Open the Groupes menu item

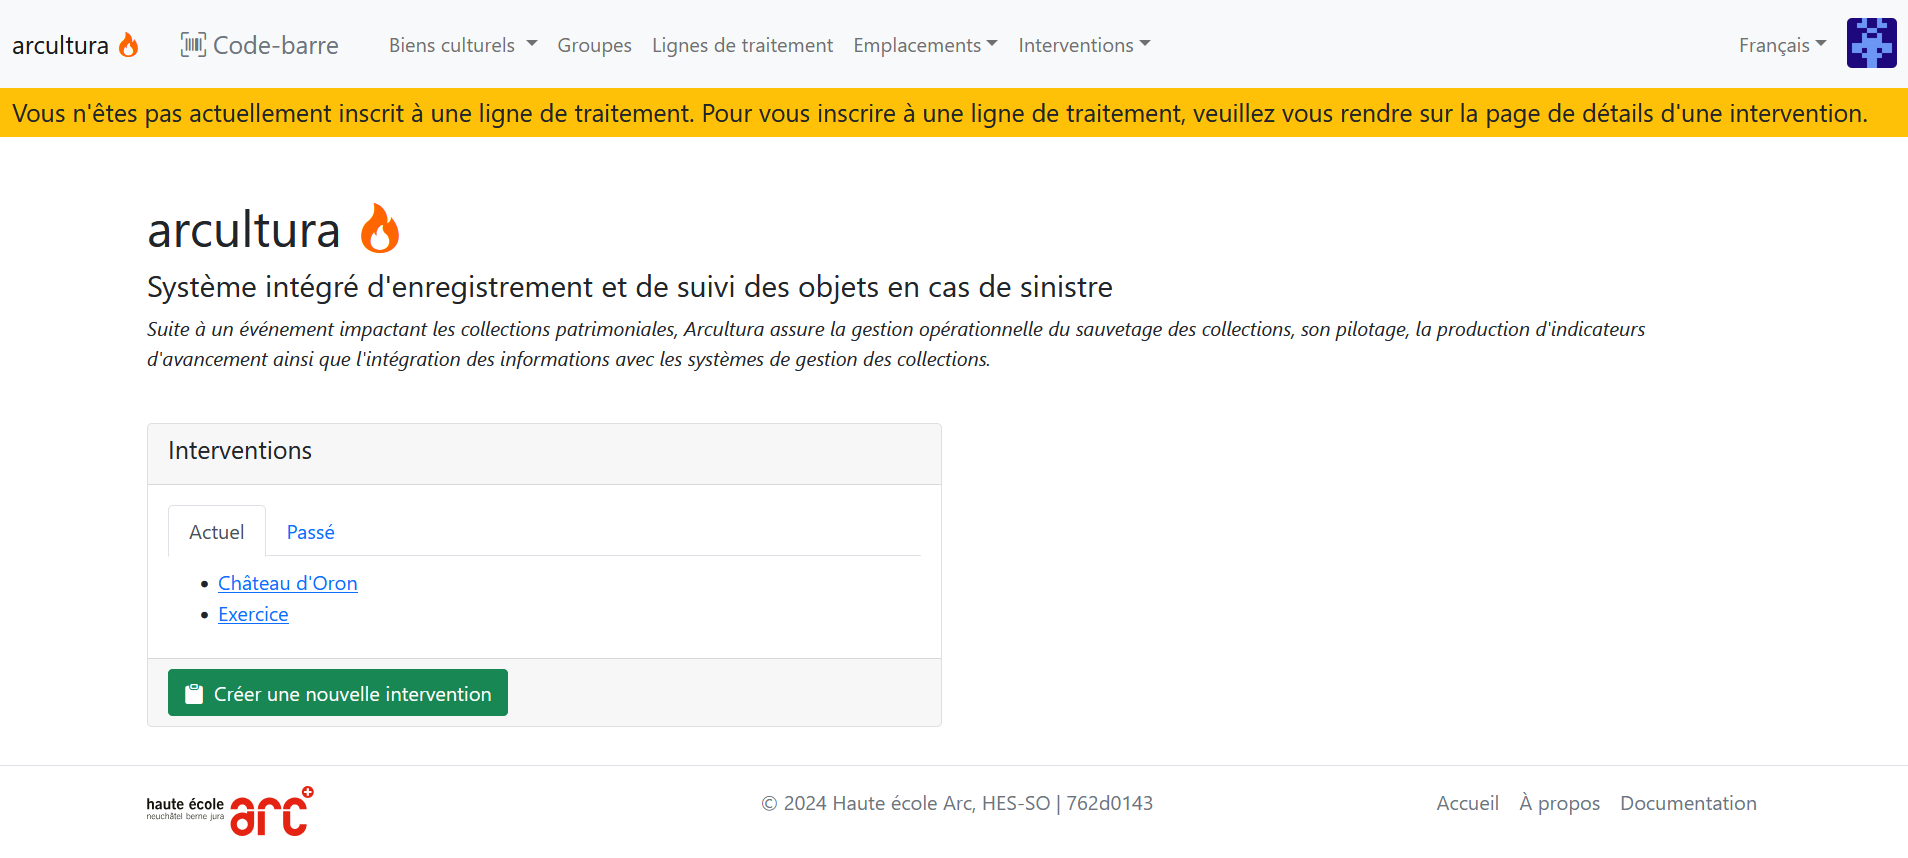pyautogui.click(x=594, y=45)
